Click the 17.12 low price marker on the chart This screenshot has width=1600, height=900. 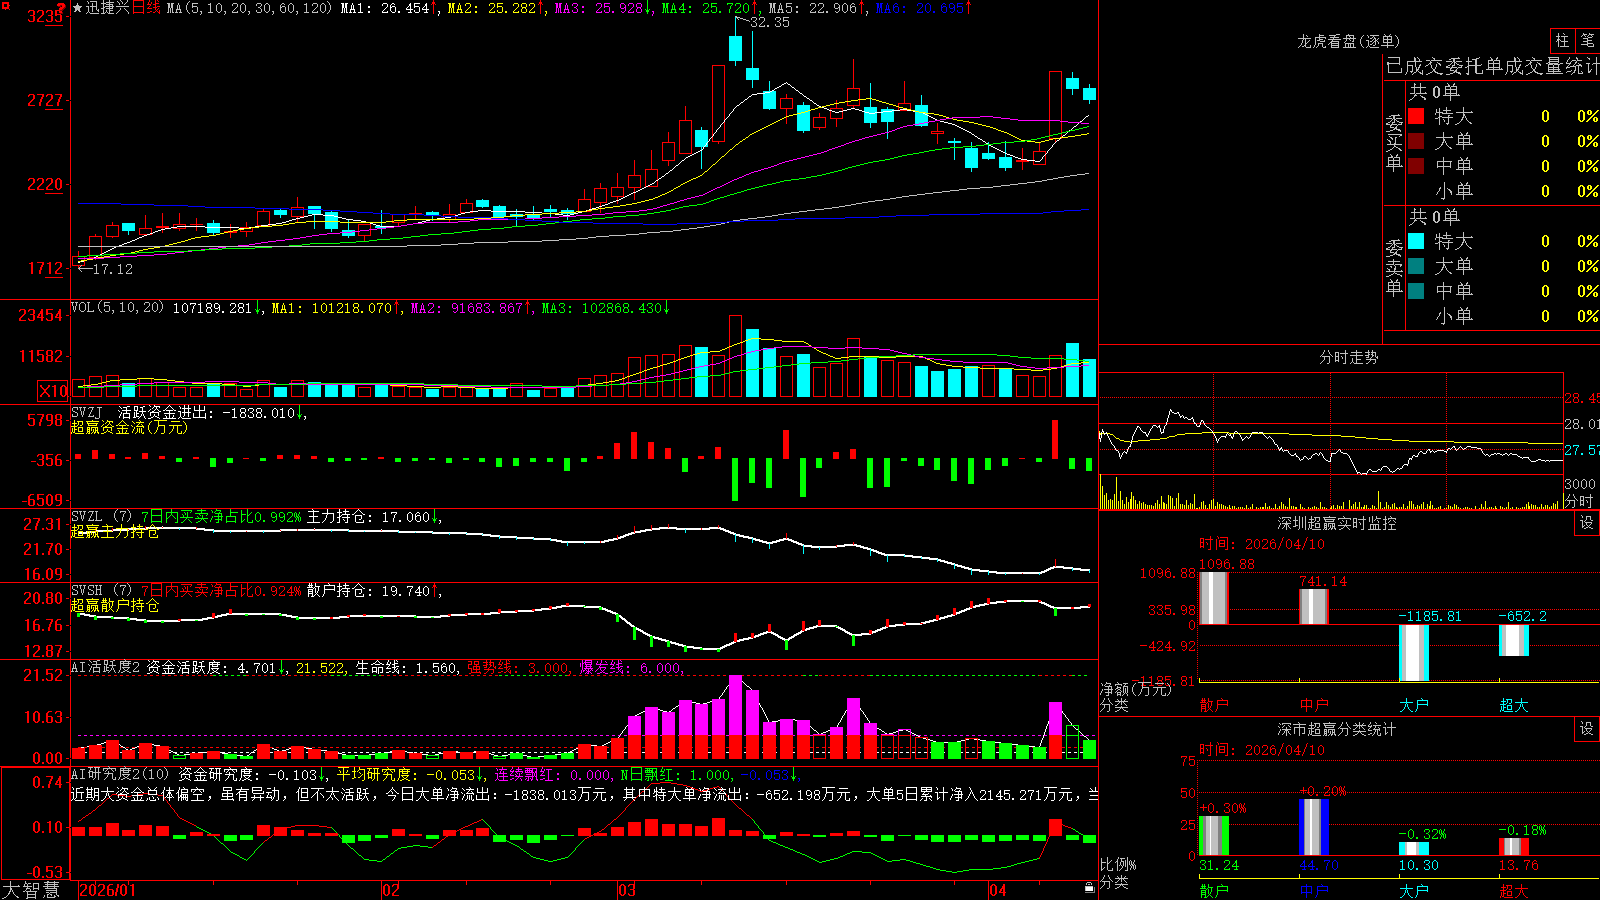112,269
